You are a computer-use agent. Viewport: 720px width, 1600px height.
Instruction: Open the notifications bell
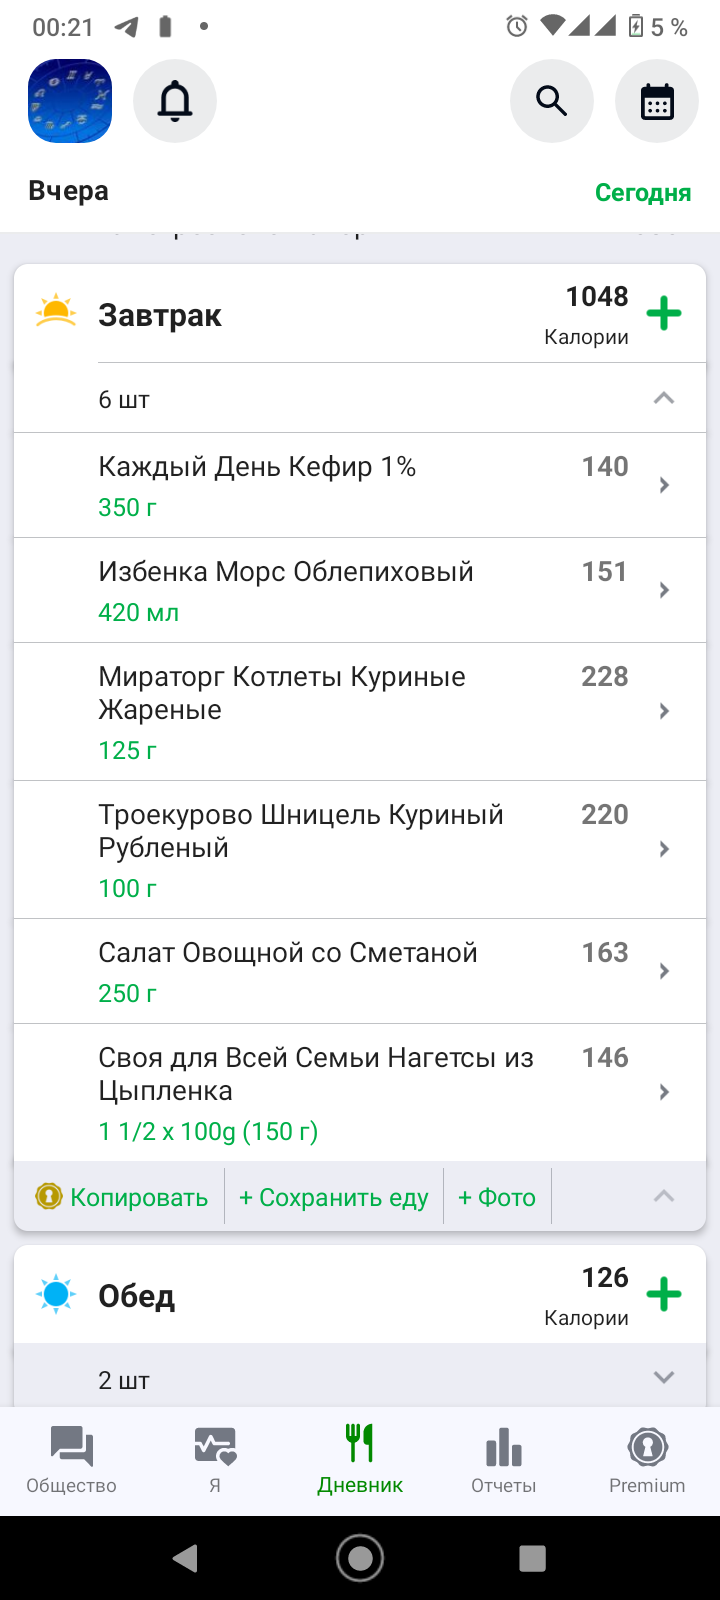(x=175, y=101)
